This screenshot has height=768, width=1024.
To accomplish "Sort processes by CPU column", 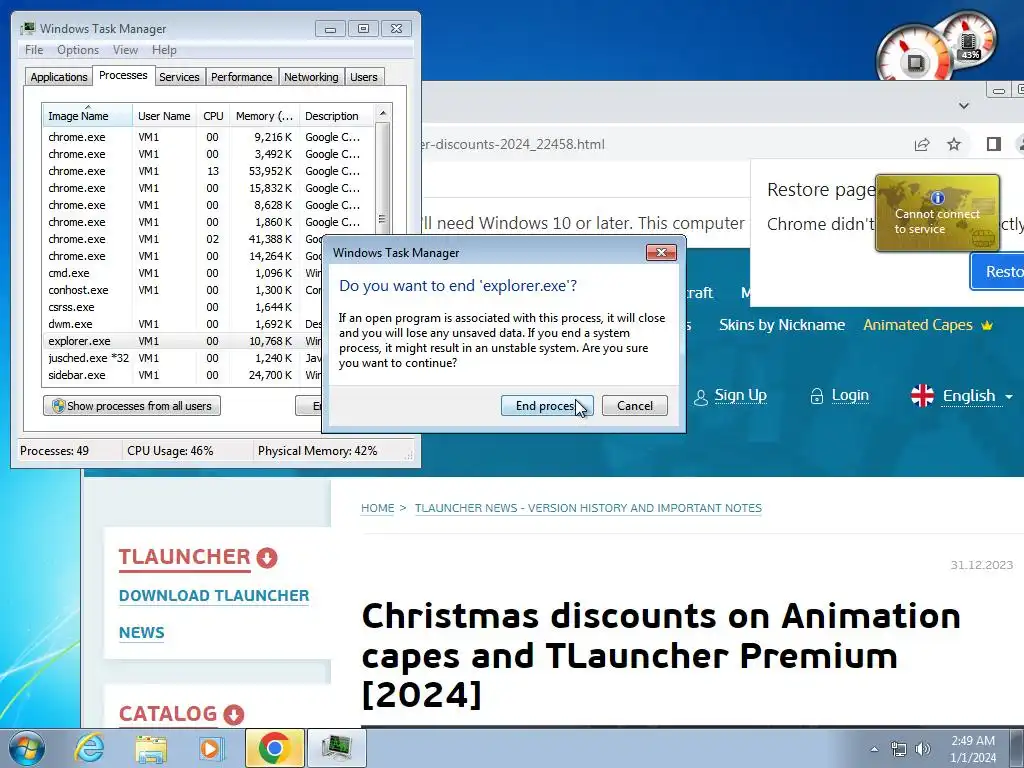I will (x=213, y=116).
